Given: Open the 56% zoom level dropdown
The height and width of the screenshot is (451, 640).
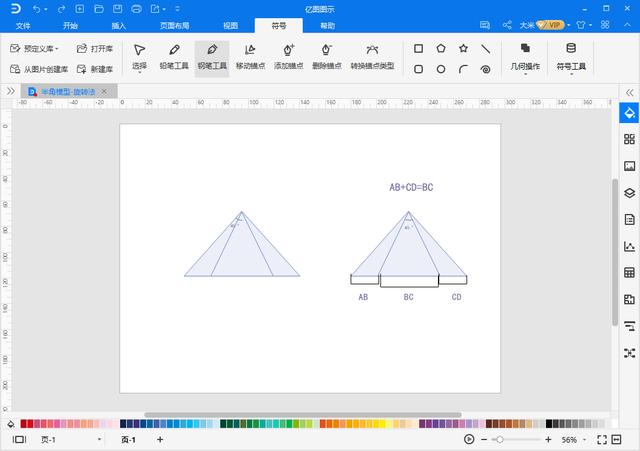Looking at the screenshot, I should 584,440.
